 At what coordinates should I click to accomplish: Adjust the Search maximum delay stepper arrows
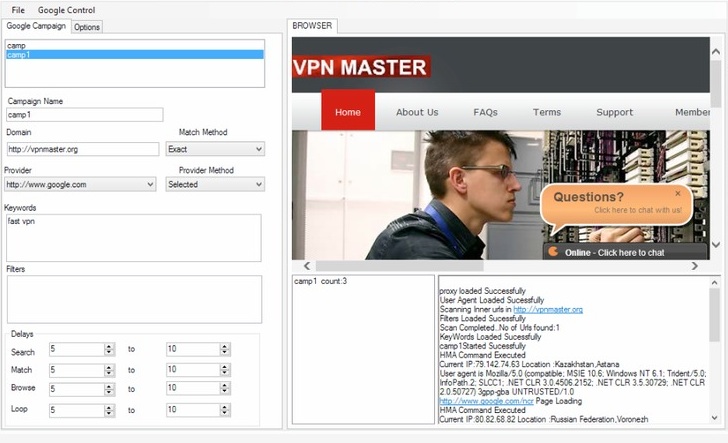[x=225, y=349]
